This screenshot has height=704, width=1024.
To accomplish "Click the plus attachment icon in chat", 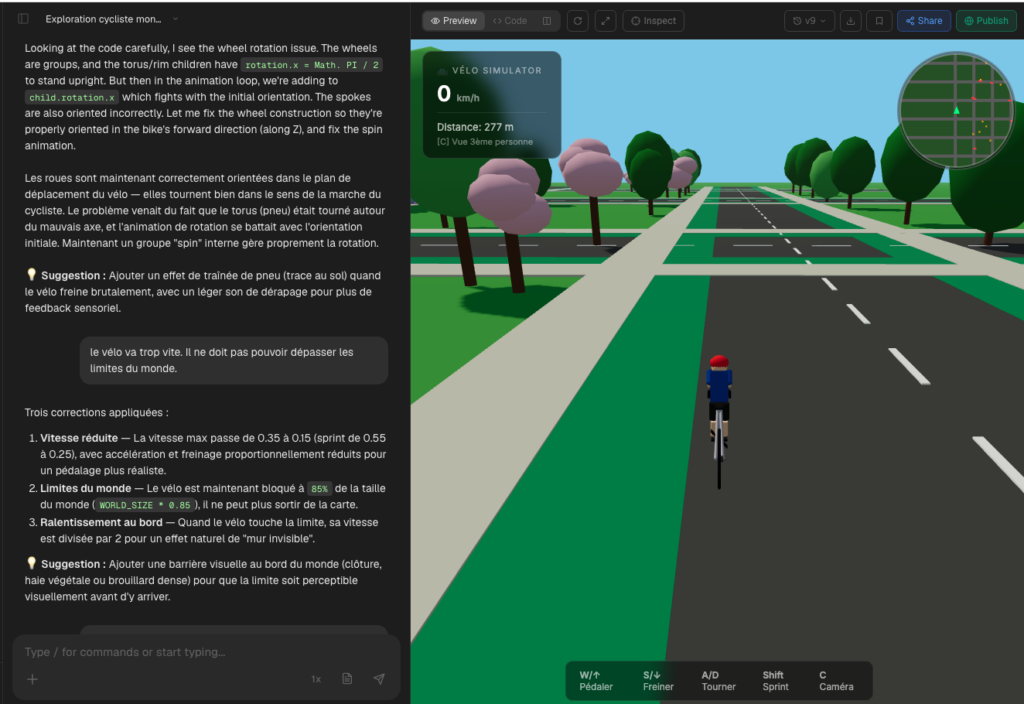I will click(32, 679).
